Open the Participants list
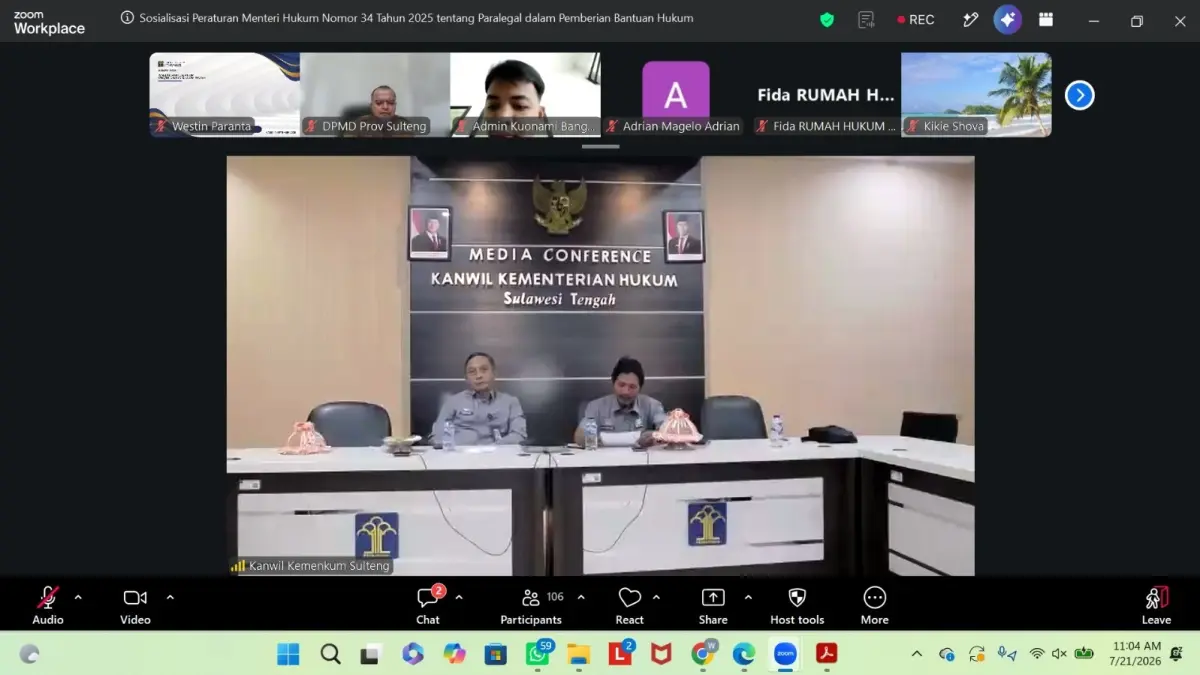The width and height of the screenshot is (1200, 675). point(531,605)
